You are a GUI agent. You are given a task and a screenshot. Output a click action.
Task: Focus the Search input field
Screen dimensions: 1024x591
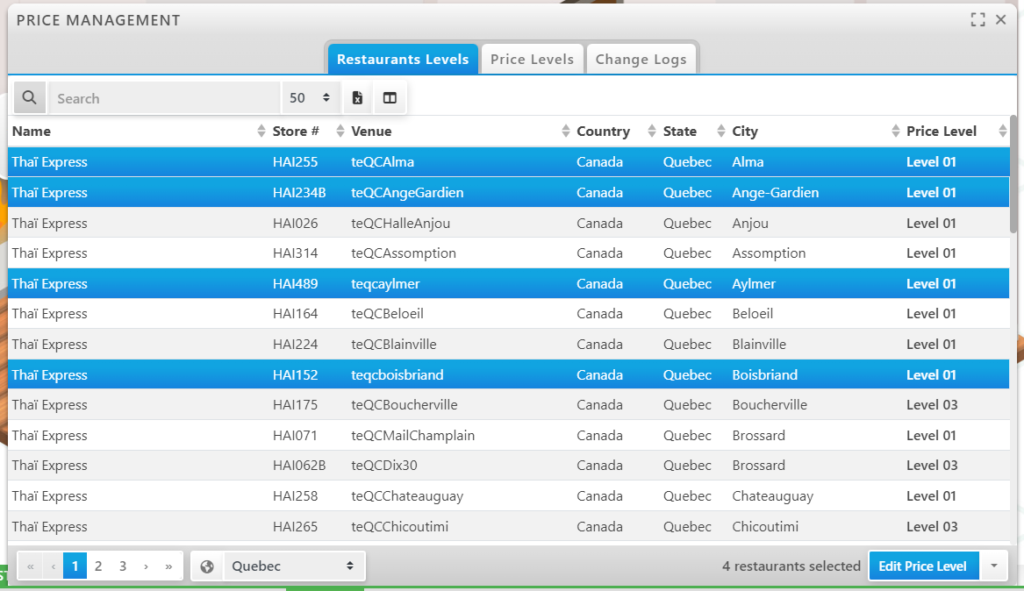(x=165, y=98)
